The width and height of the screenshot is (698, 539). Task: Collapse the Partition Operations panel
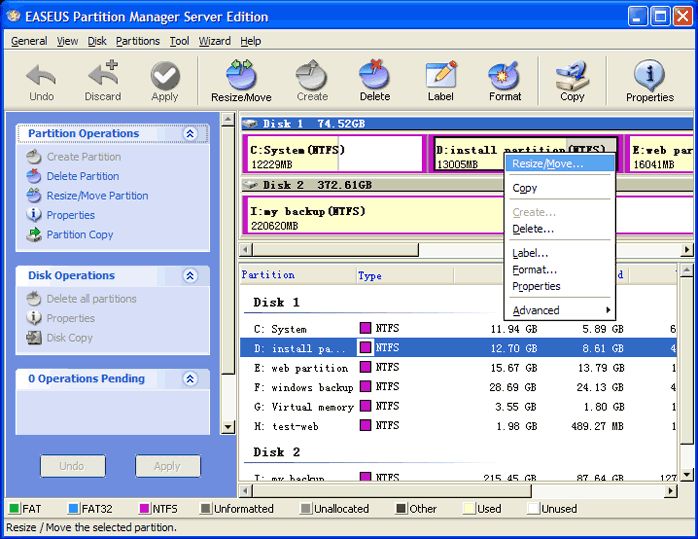click(x=190, y=134)
